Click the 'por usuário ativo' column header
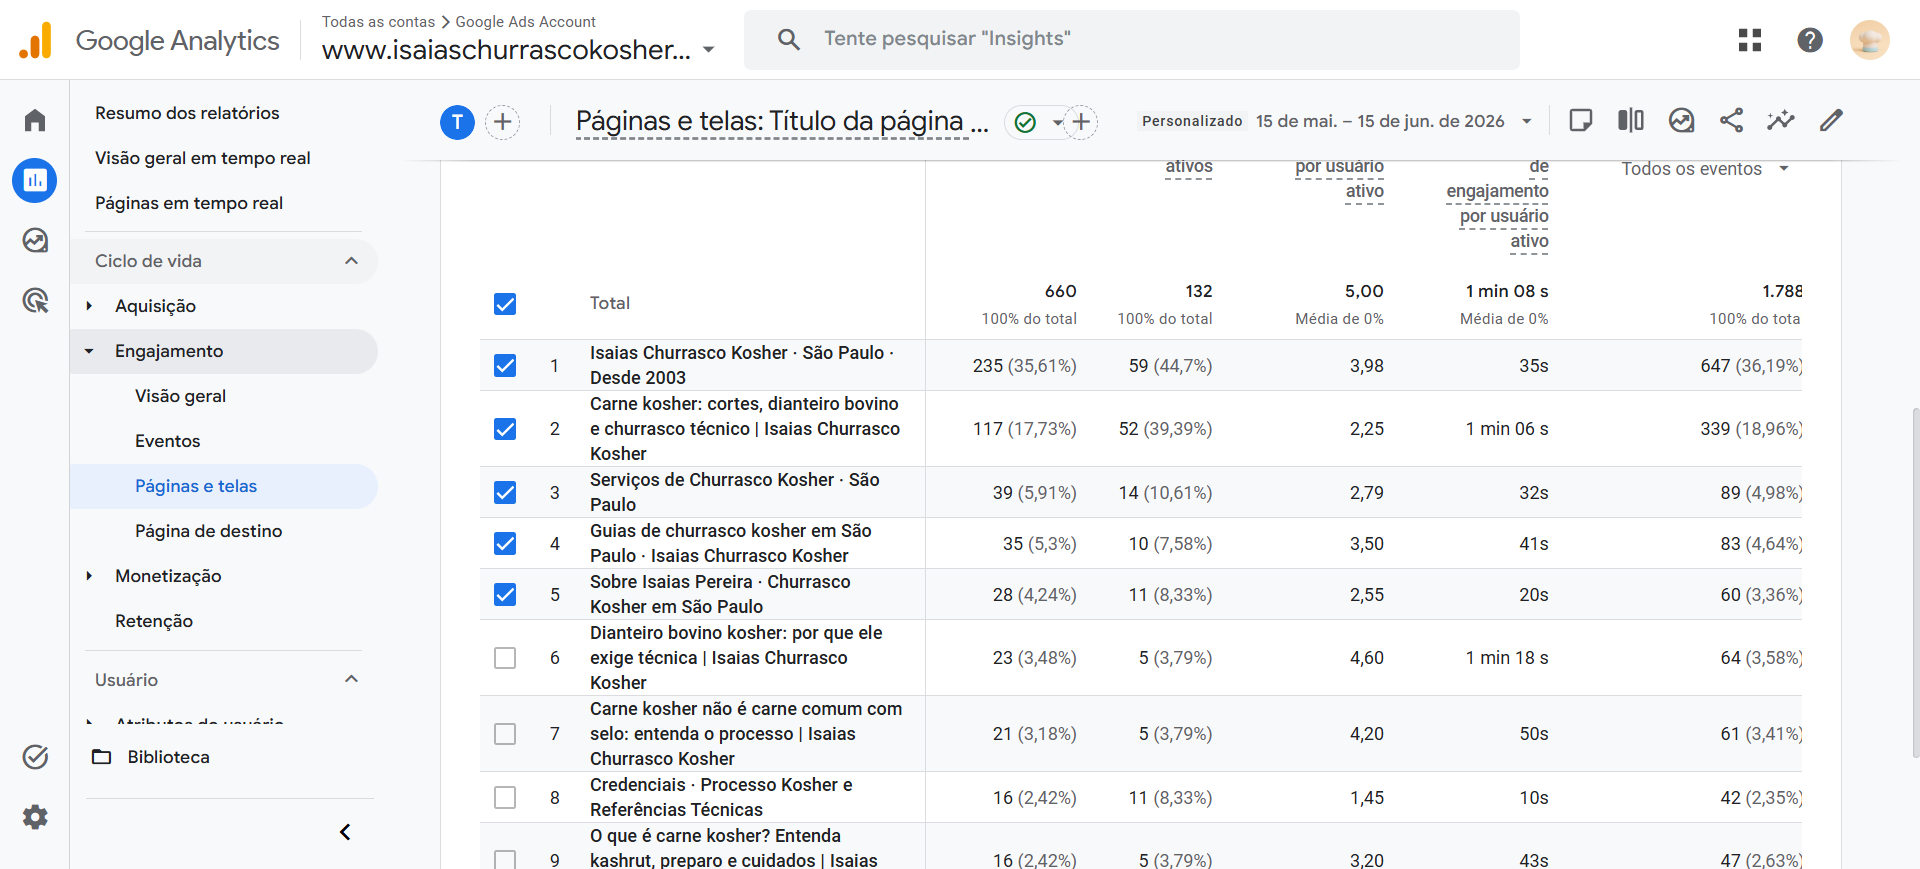 1339,179
